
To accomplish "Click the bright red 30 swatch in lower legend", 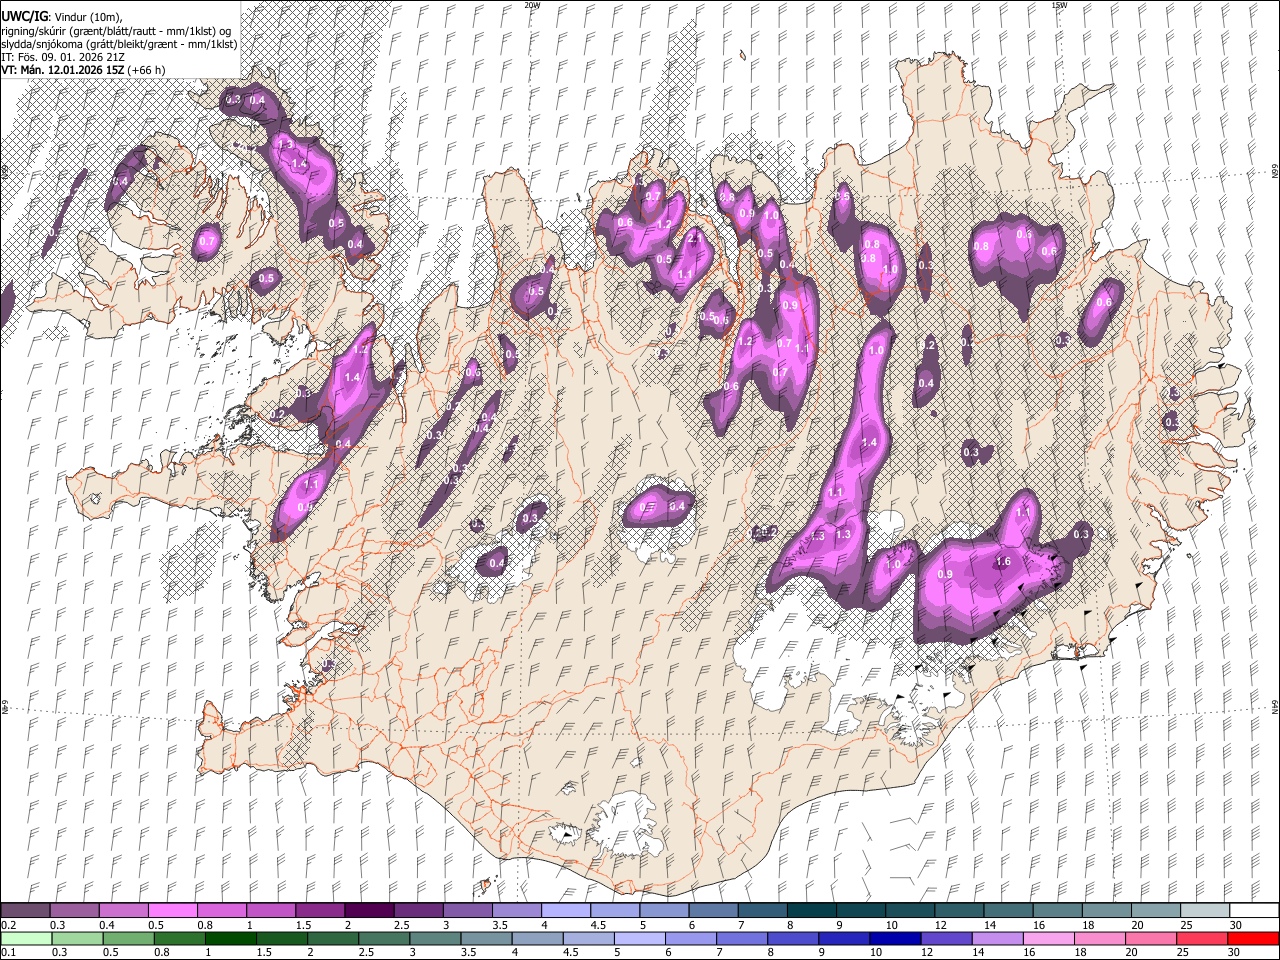I will (x=1252, y=938).
